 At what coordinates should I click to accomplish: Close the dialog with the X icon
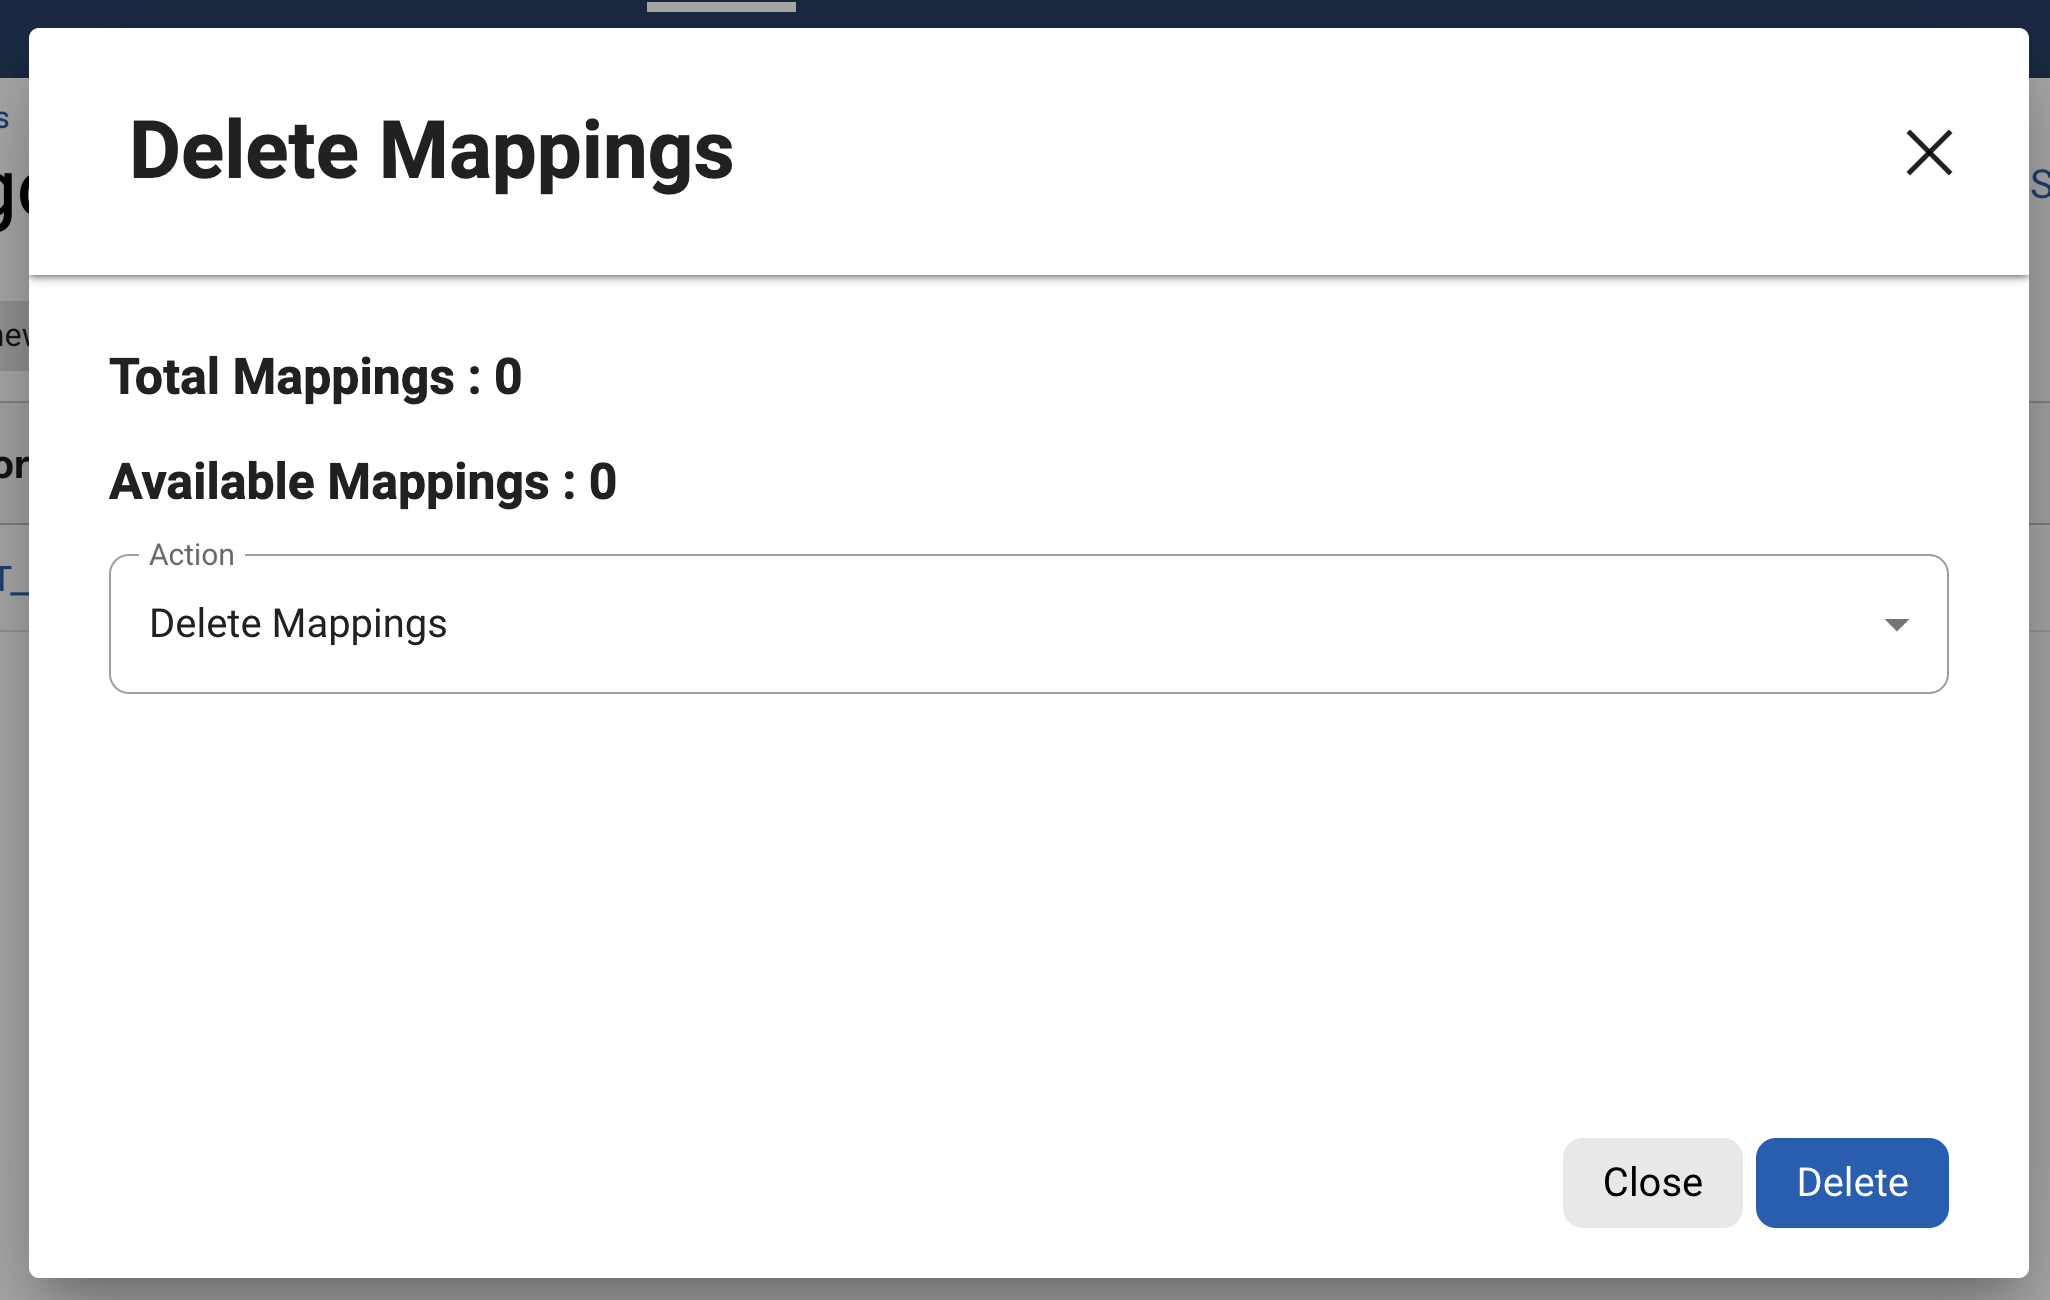tap(1928, 153)
